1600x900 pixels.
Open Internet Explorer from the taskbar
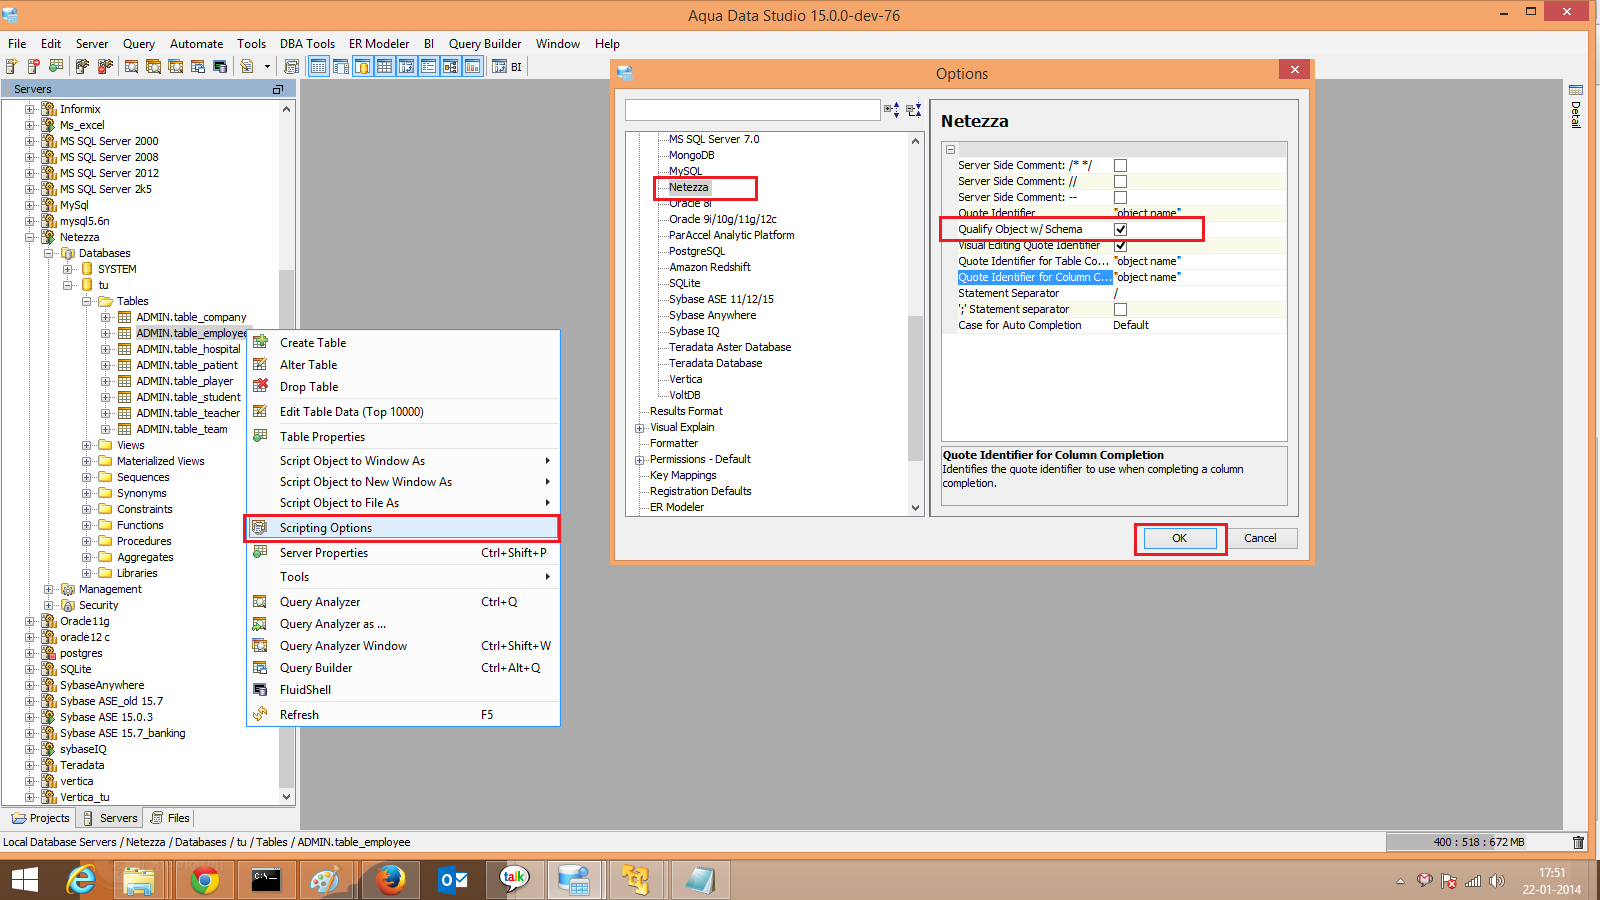coord(81,880)
